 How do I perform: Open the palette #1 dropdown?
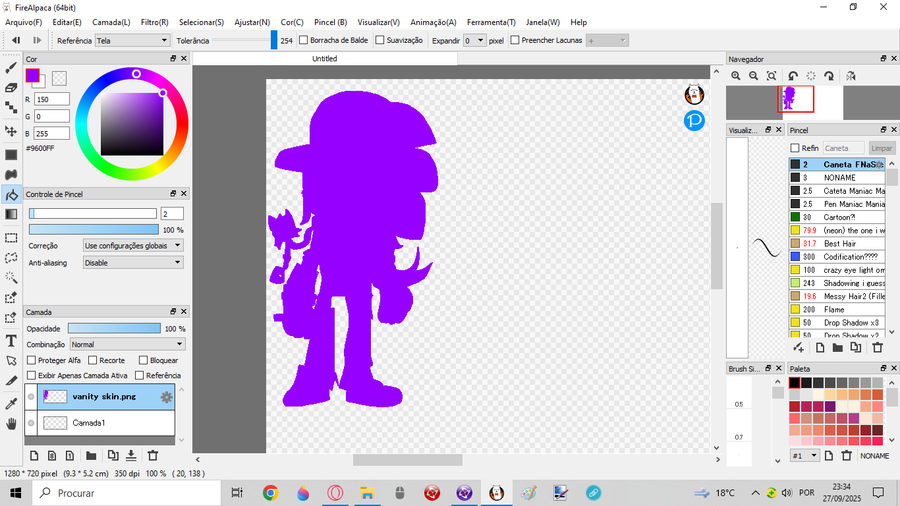point(805,456)
